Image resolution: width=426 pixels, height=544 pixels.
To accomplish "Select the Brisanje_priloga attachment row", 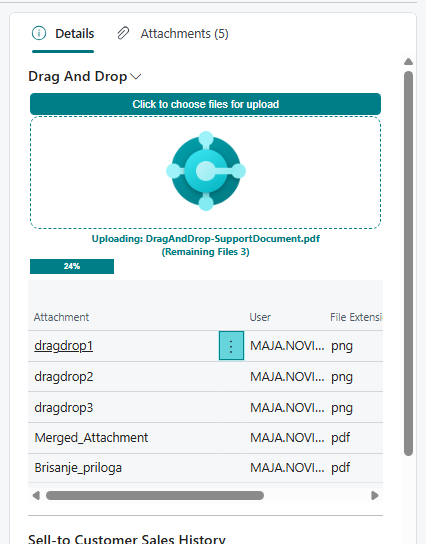I will tap(205, 468).
